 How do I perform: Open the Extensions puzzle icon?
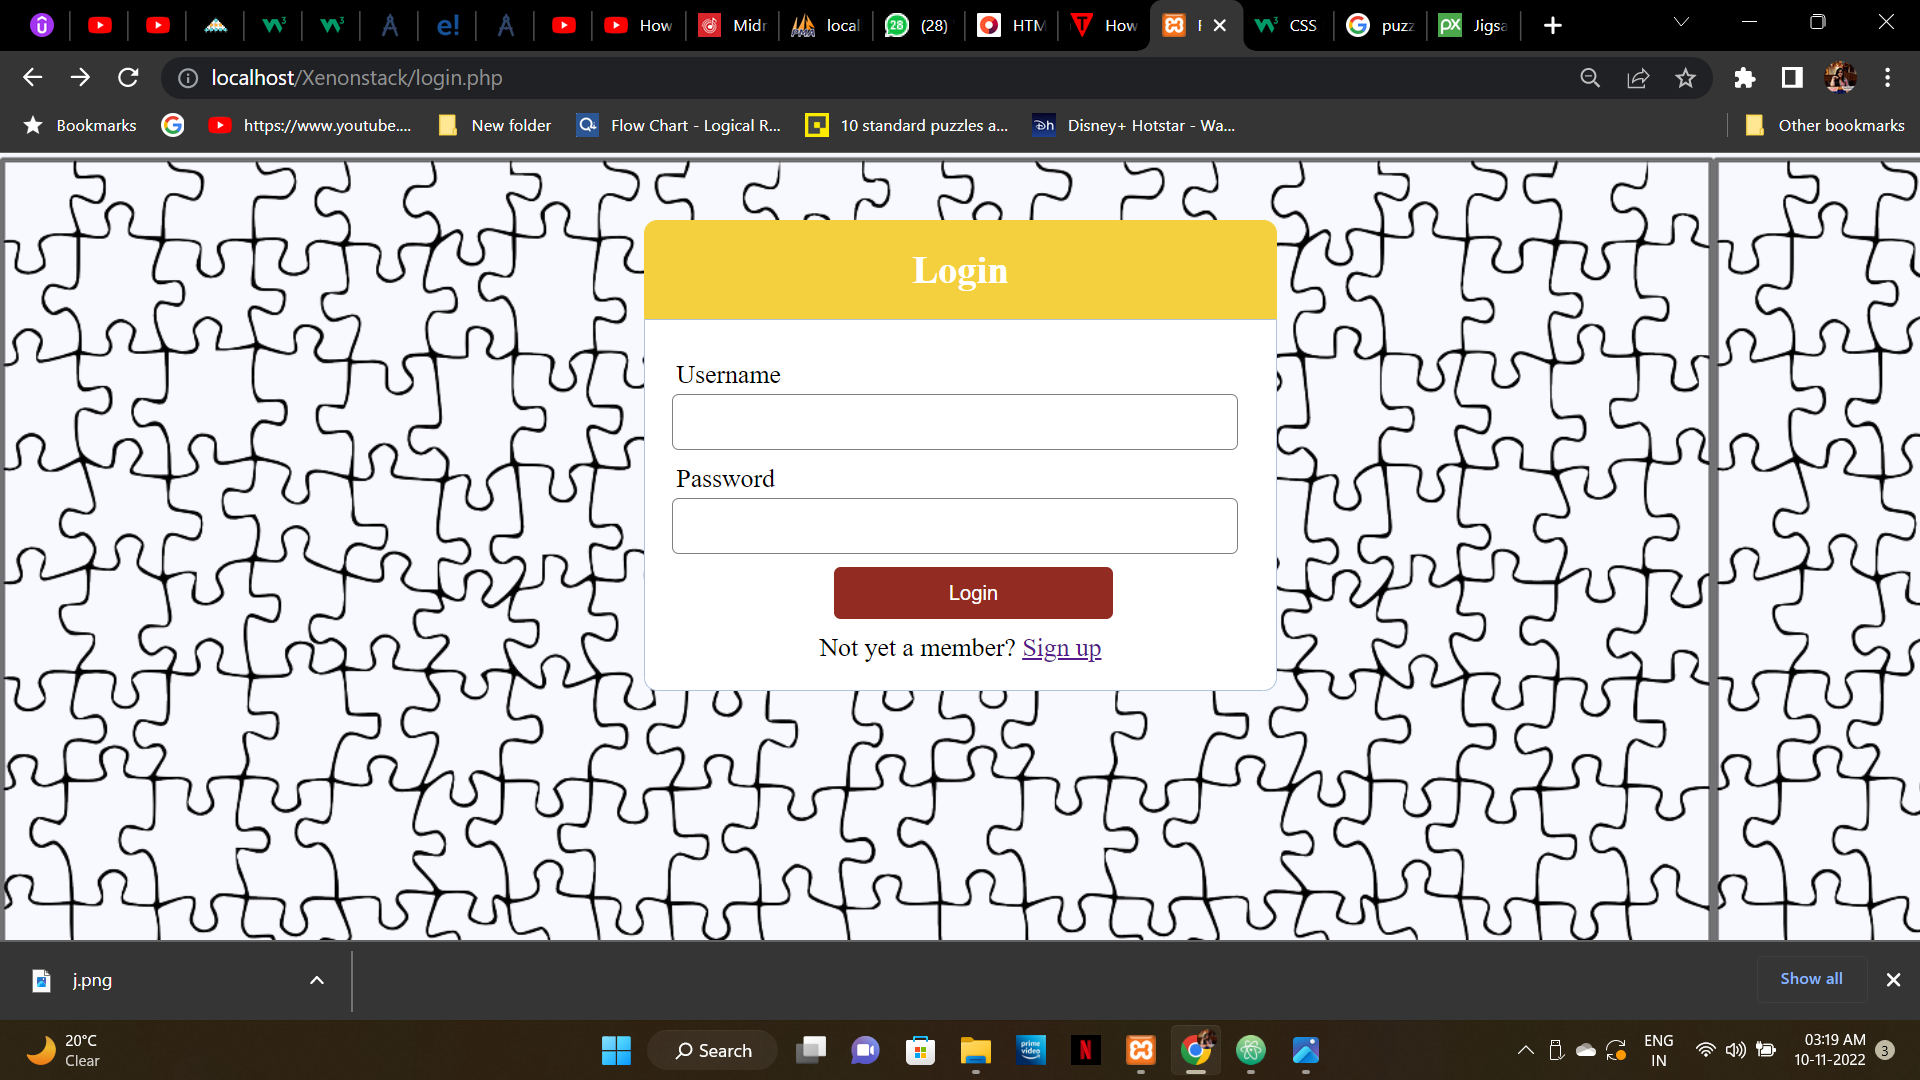(1744, 78)
